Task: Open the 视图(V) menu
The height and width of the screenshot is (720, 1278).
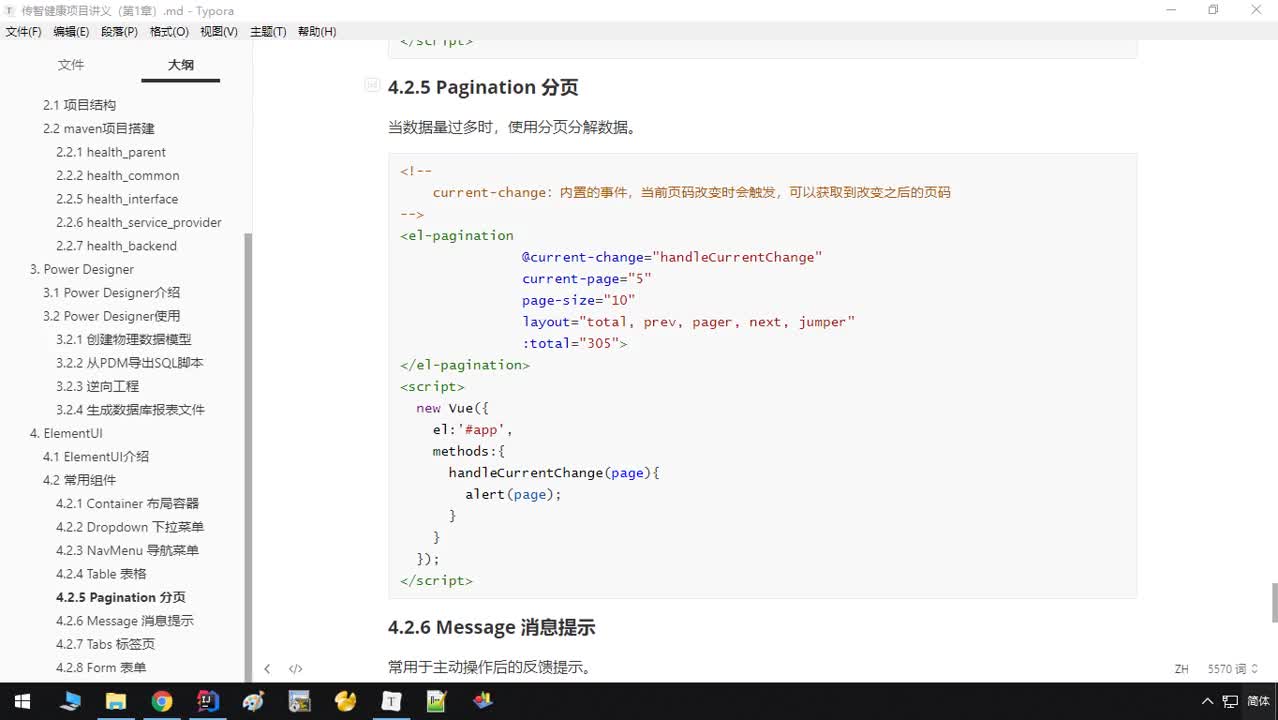Action: click(x=219, y=32)
